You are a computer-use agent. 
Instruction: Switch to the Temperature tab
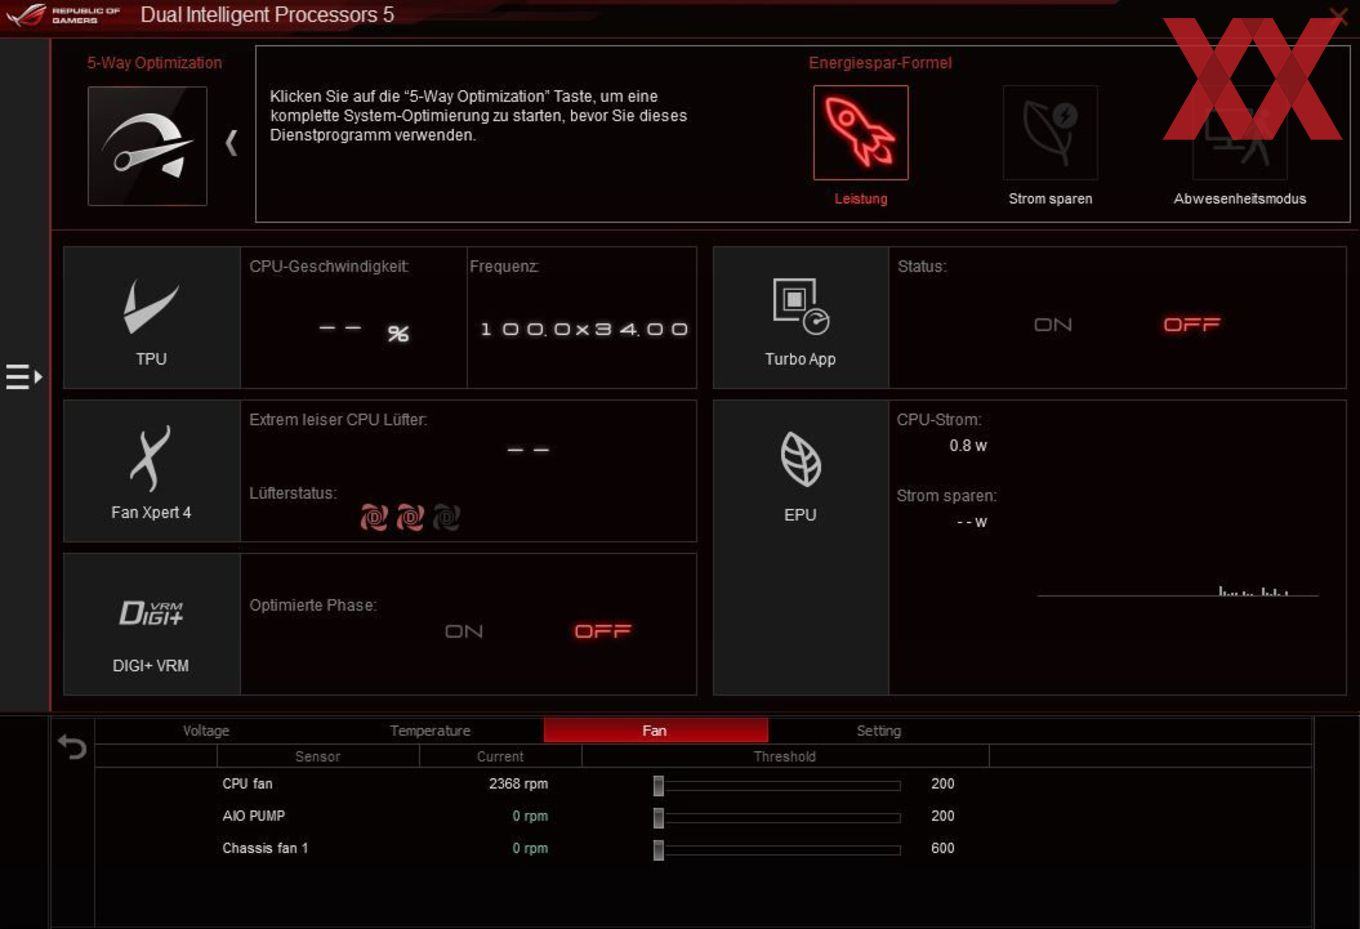tap(430, 731)
